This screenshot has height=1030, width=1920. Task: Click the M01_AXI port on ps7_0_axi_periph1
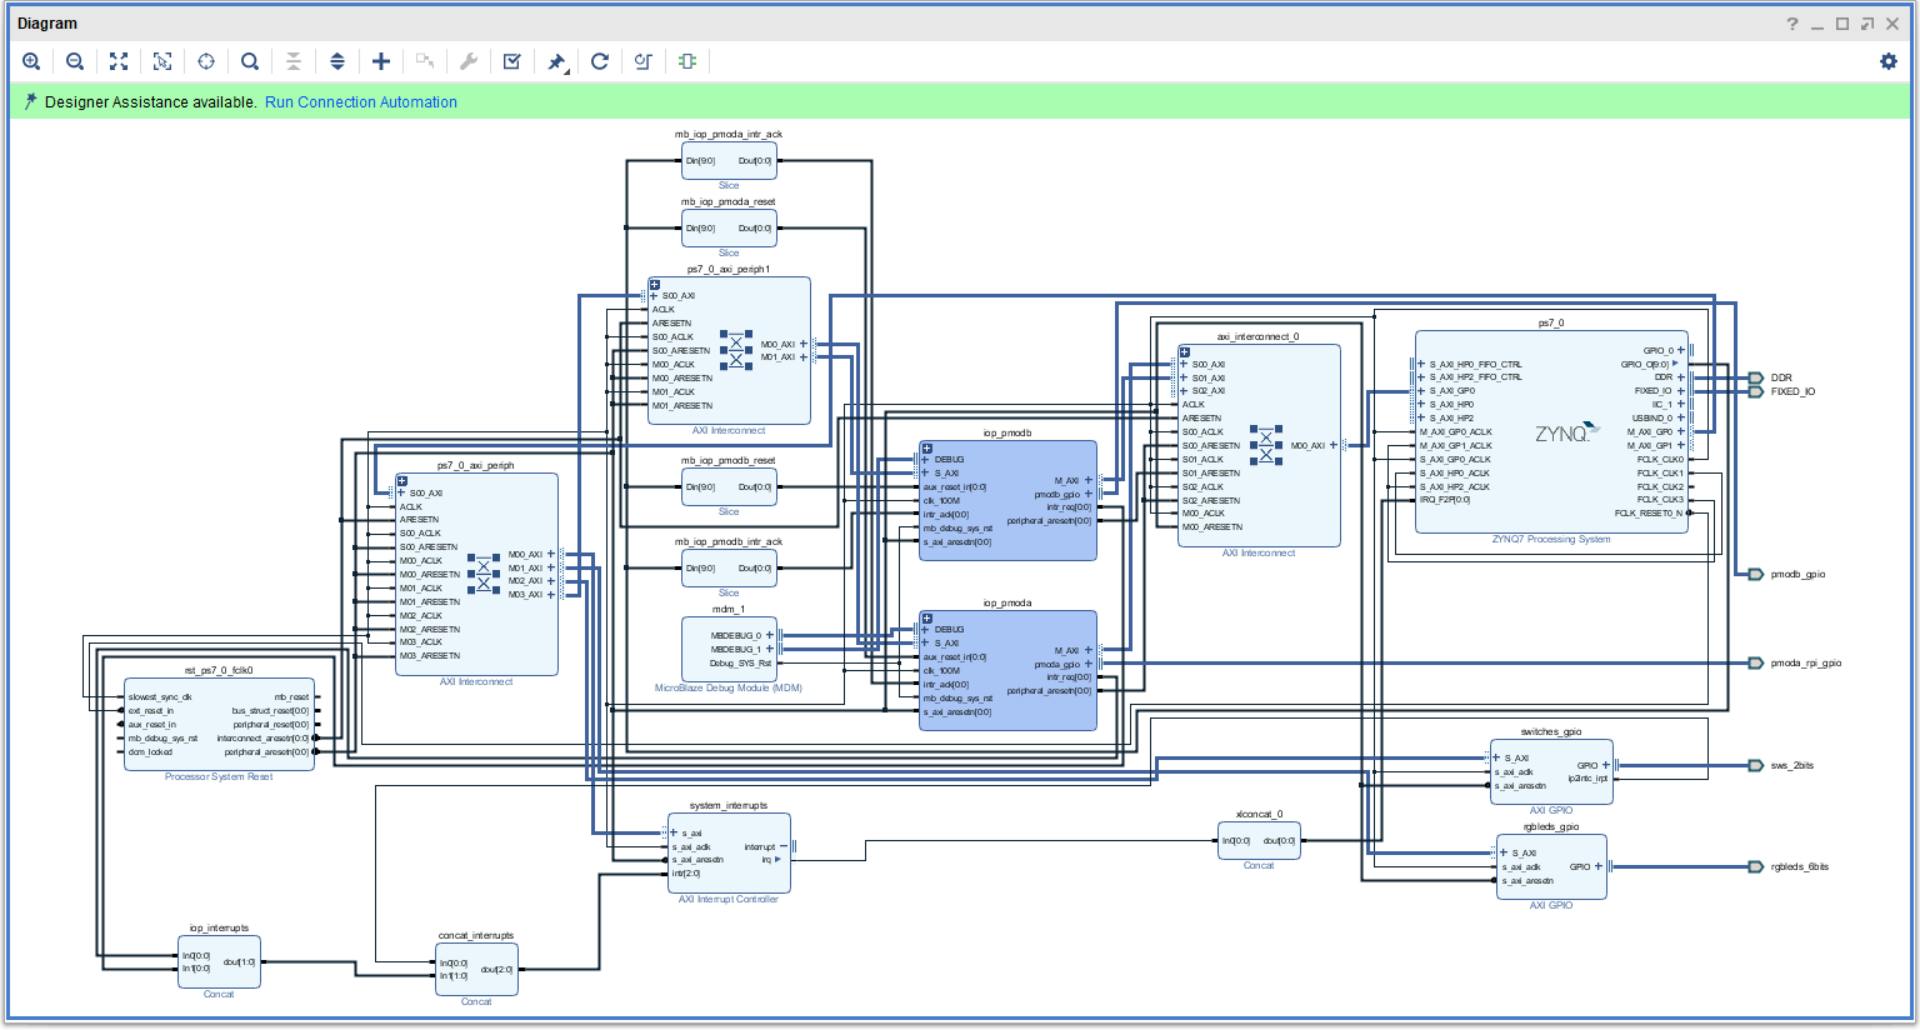[783, 358]
